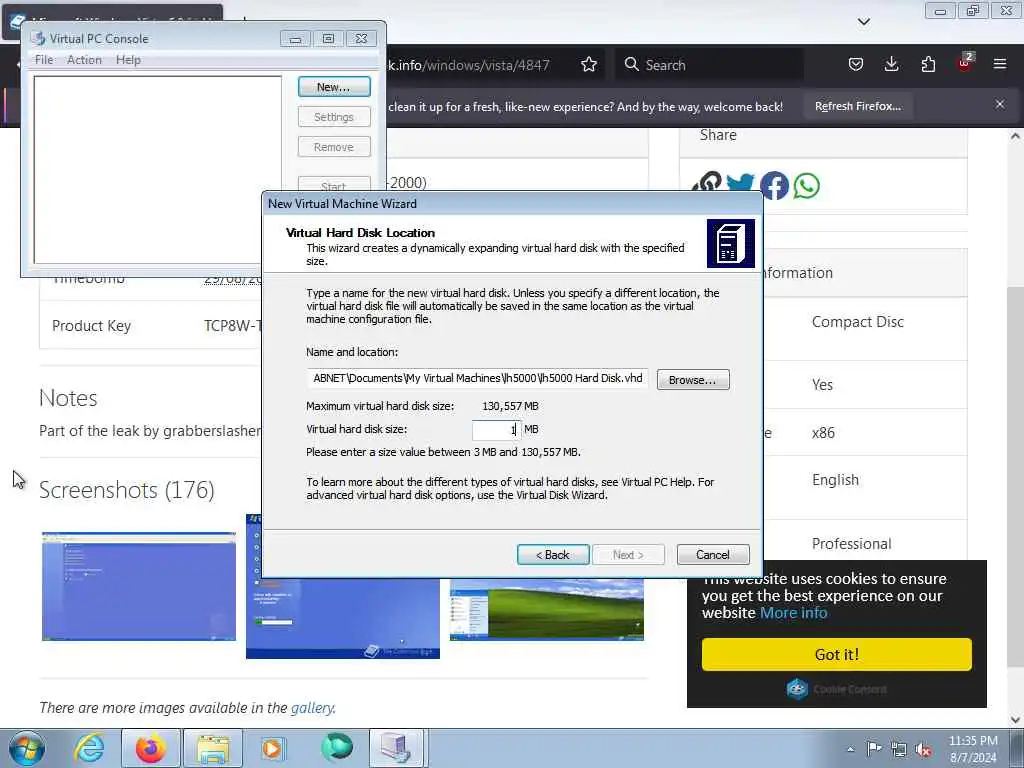Switch to Firefox on the taskbar
Image resolution: width=1024 pixels, height=768 pixels.
[x=150, y=748]
